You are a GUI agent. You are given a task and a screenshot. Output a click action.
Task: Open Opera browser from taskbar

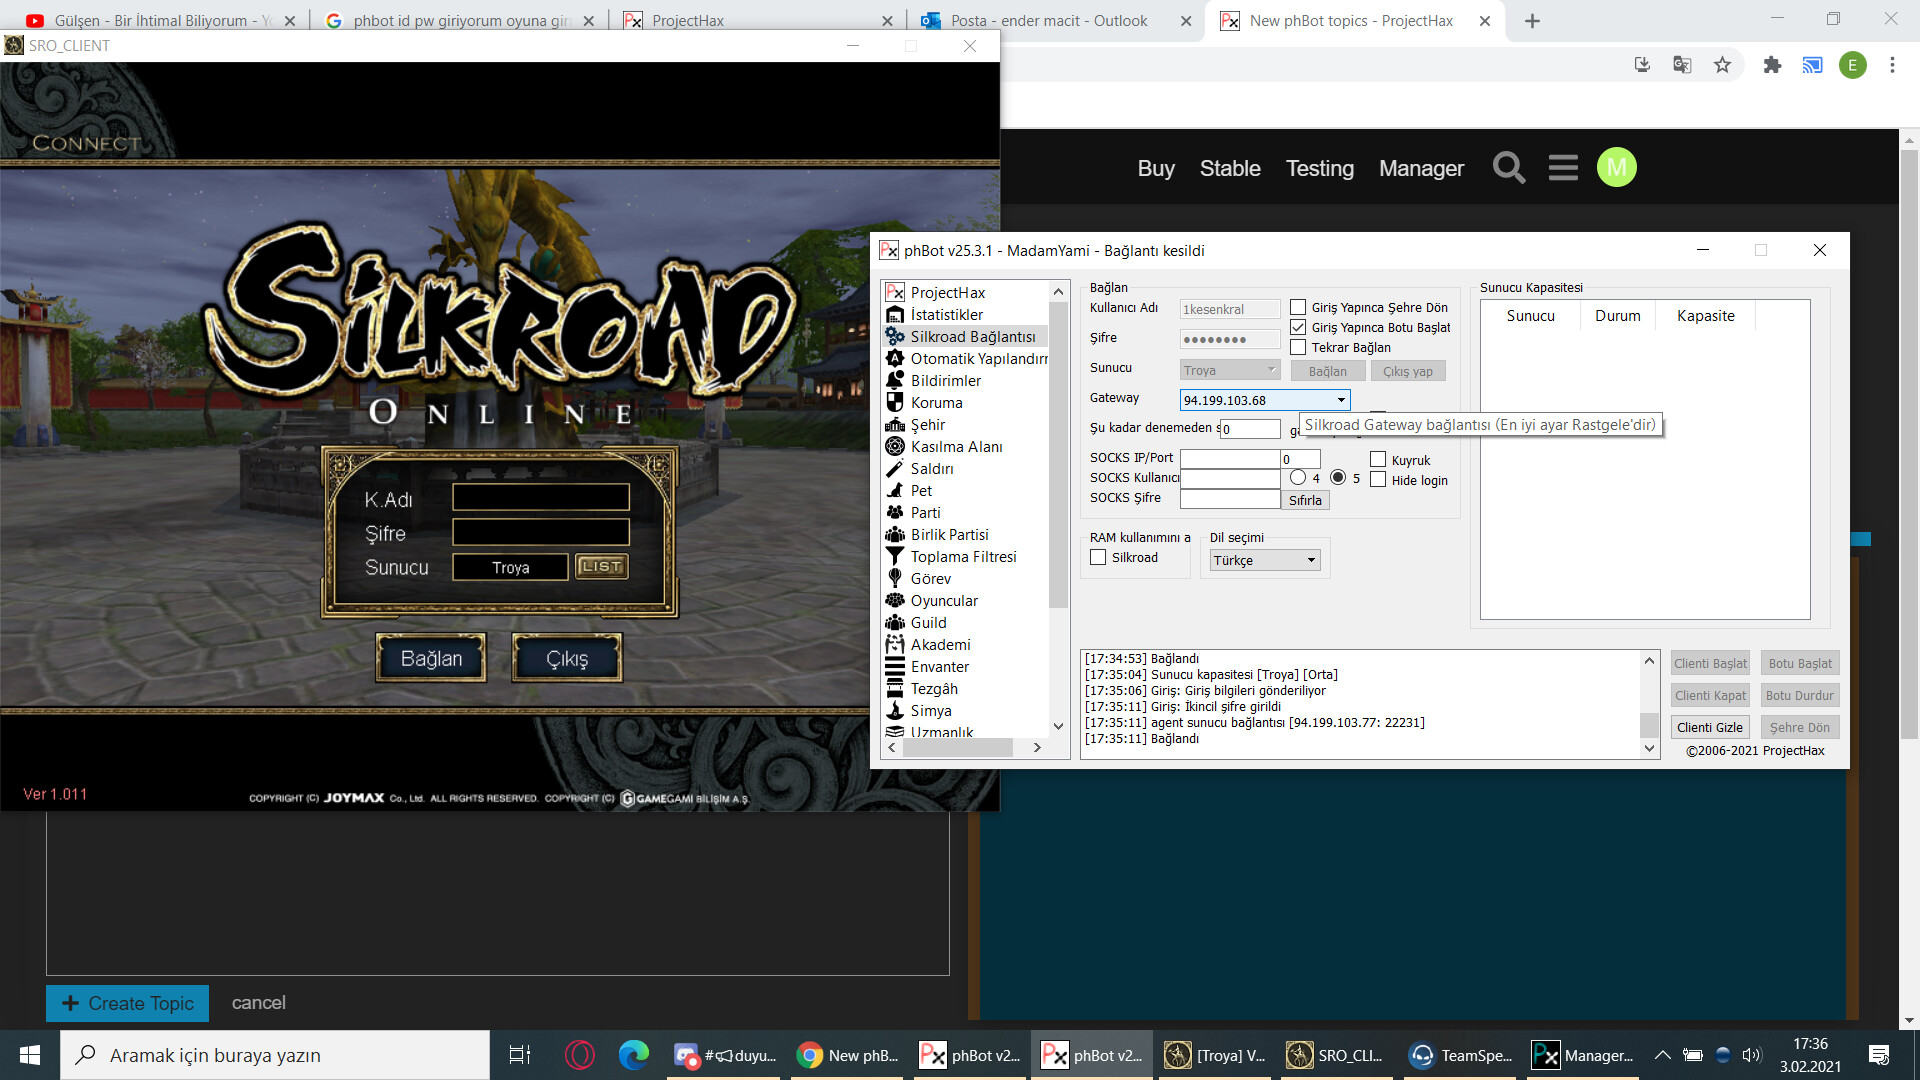pos(580,1055)
